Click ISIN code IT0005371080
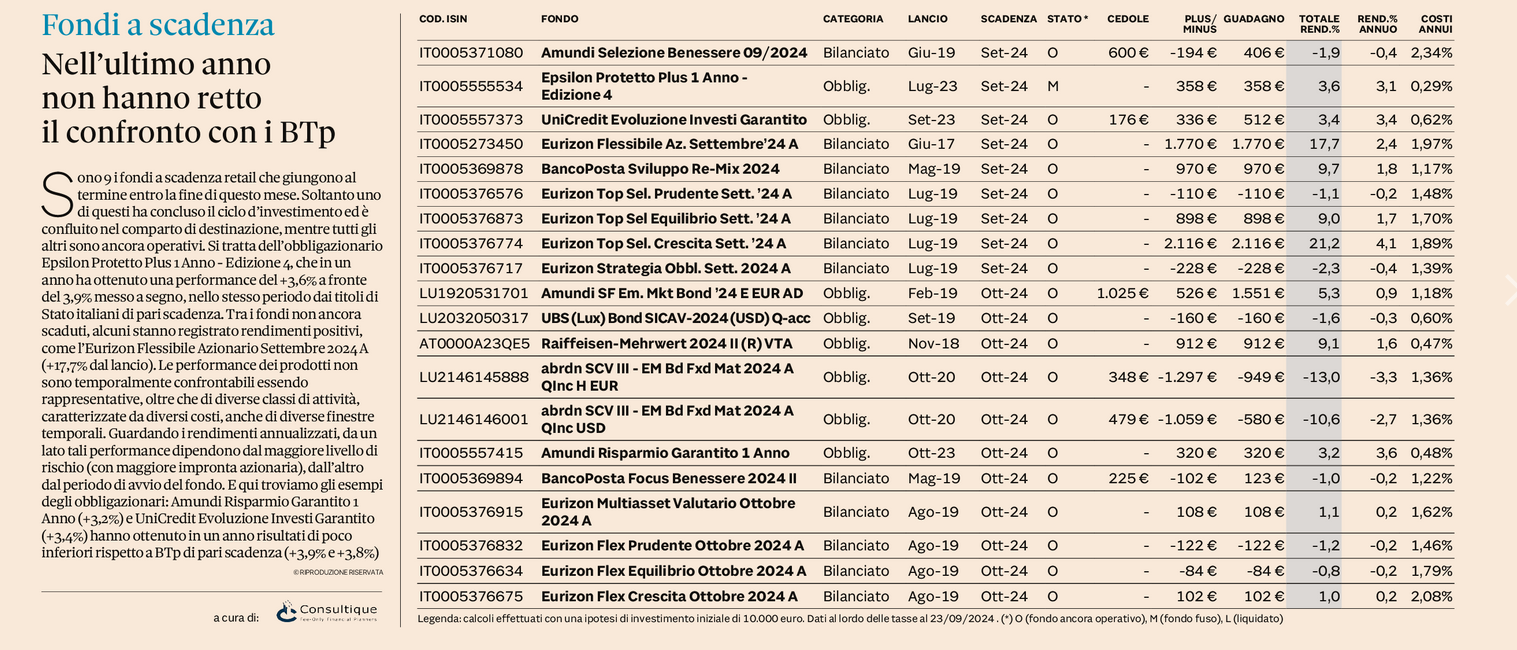Viewport: 1517px width, 650px height. point(471,53)
